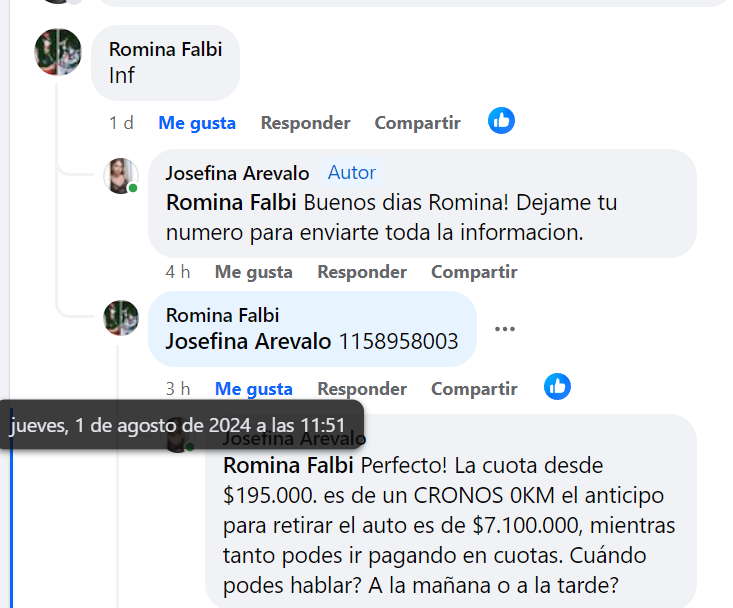Toggle "Me gusta" on the "Inf" comment
The width and height of the screenshot is (733, 608).
(x=197, y=123)
